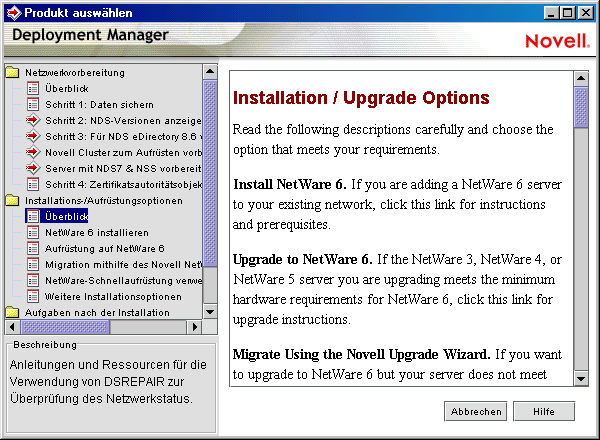Select Weitere Installationsoptionen
The image size is (600, 440).
pos(113,297)
